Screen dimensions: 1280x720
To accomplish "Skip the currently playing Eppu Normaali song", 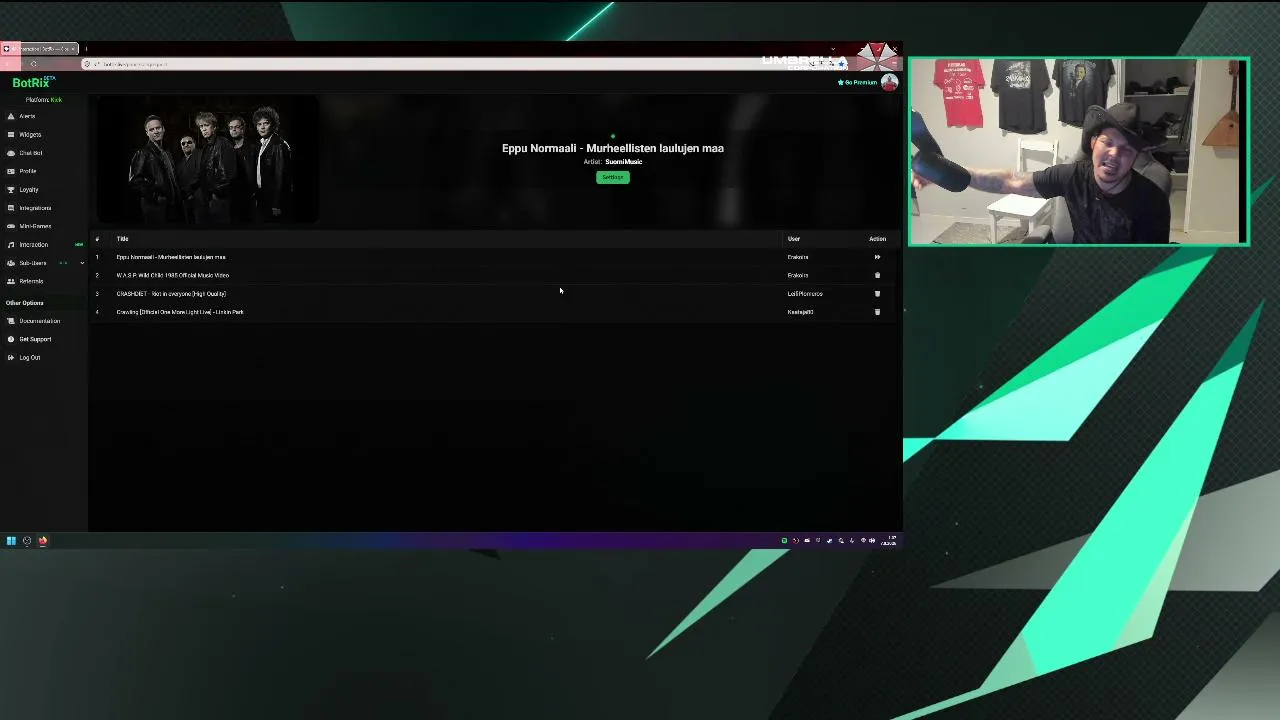I will click(877, 257).
